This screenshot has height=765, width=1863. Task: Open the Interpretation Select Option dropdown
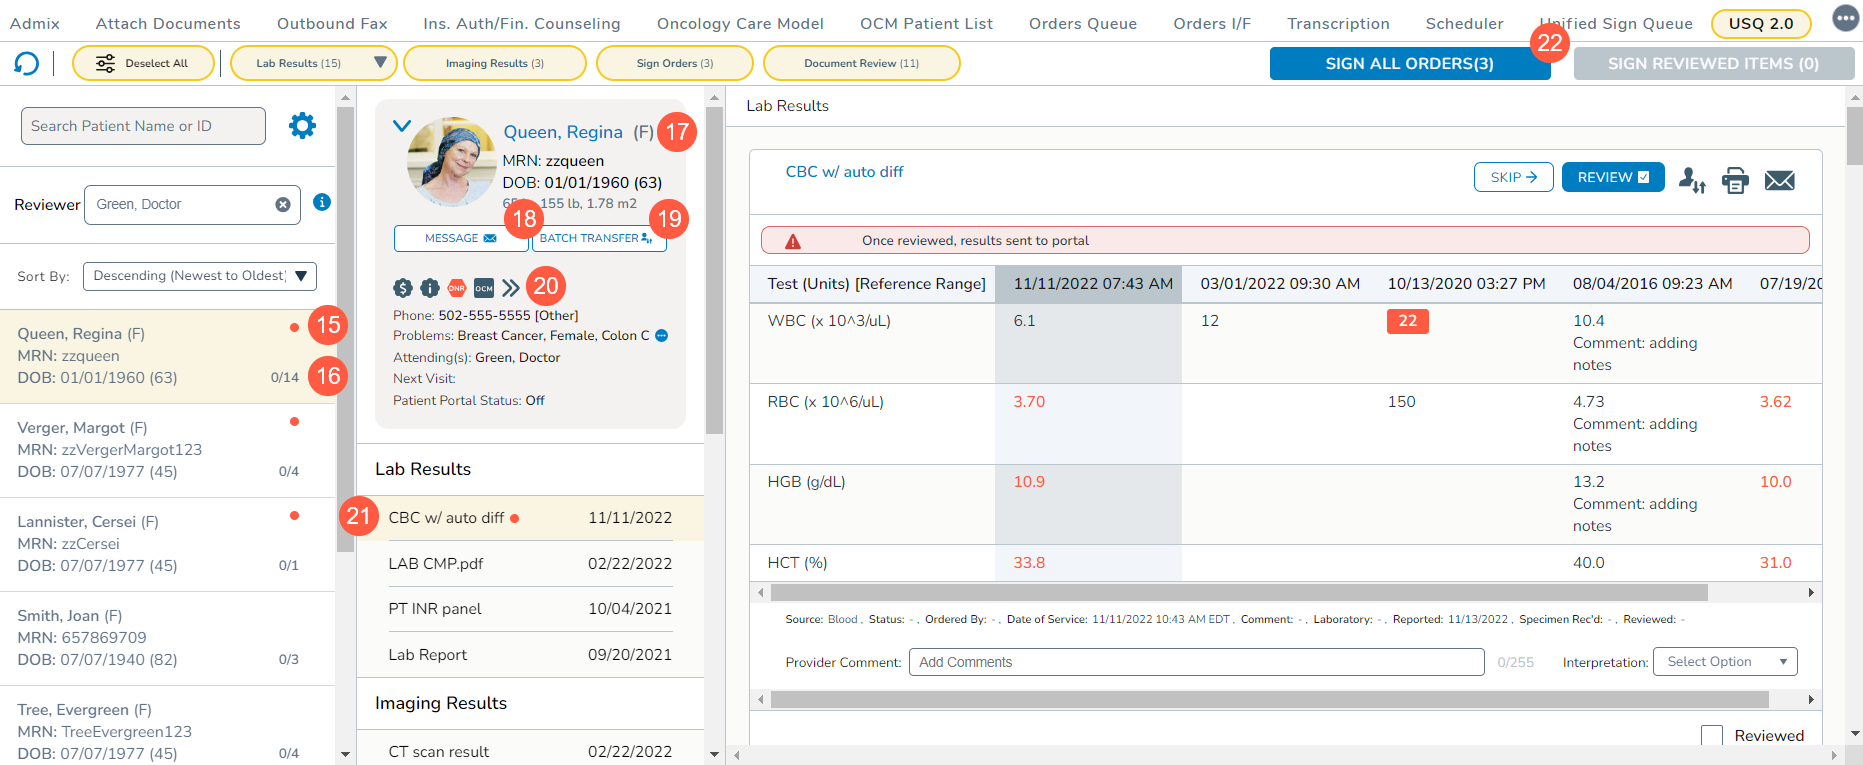coord(1725,662)
